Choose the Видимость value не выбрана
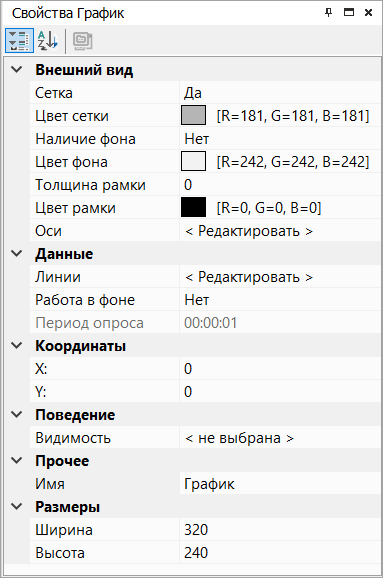 (239, 438)
